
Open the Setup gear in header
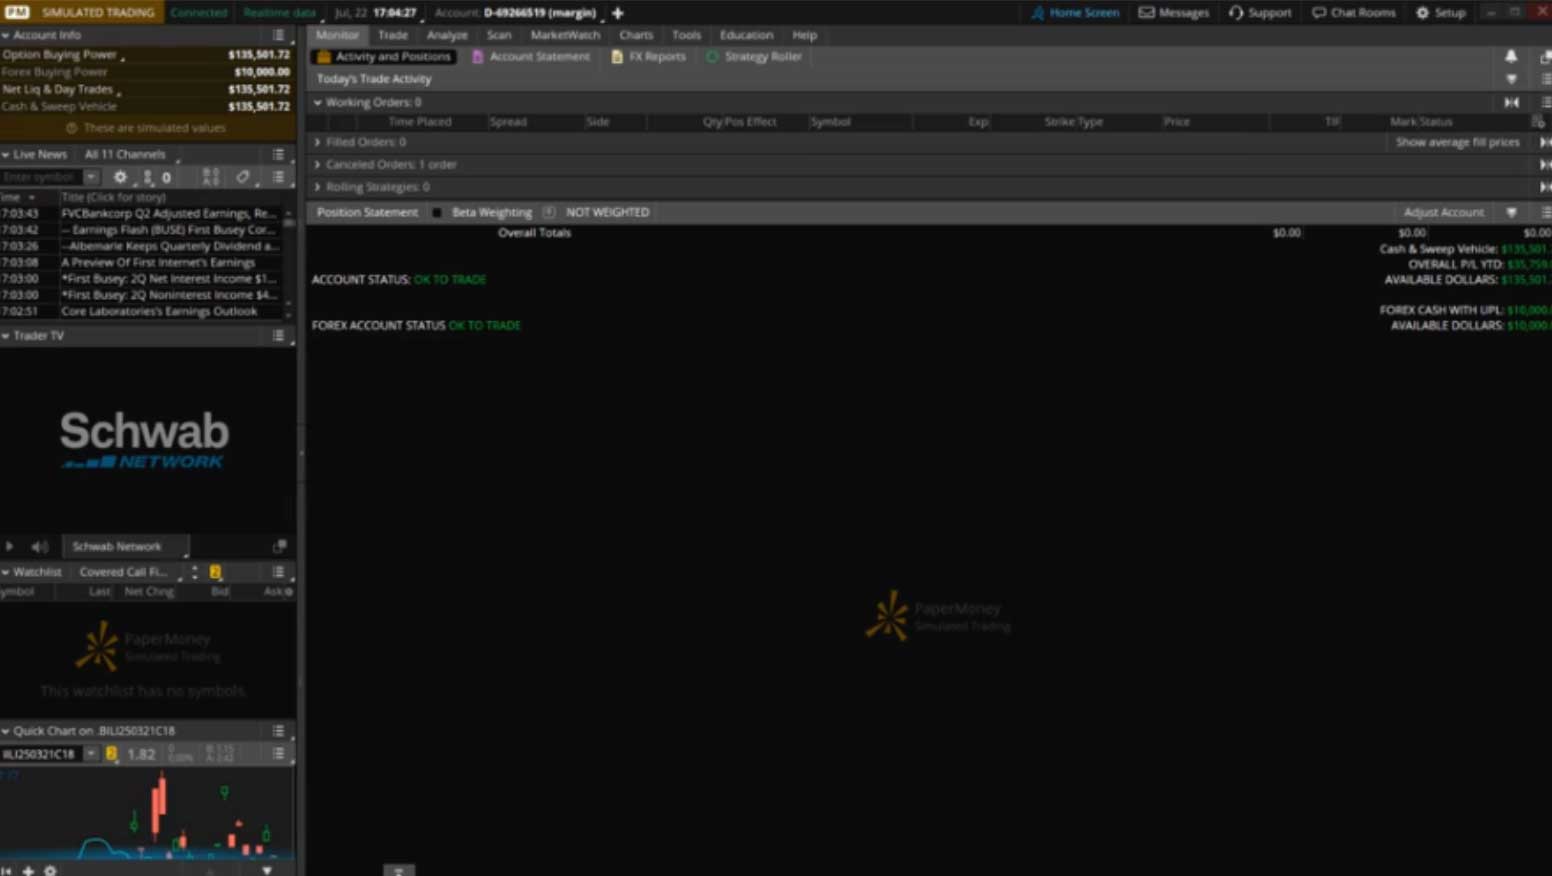(1440, 13)
